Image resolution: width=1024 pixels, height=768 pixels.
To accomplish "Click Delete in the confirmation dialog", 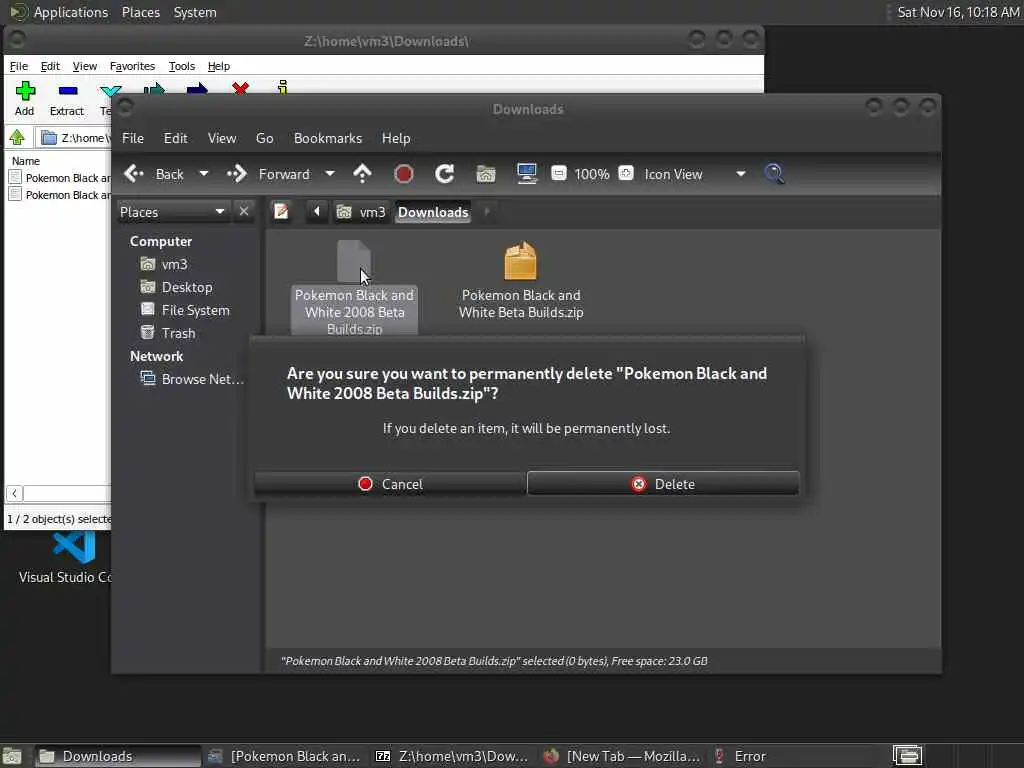I will (x=663, y=484).
